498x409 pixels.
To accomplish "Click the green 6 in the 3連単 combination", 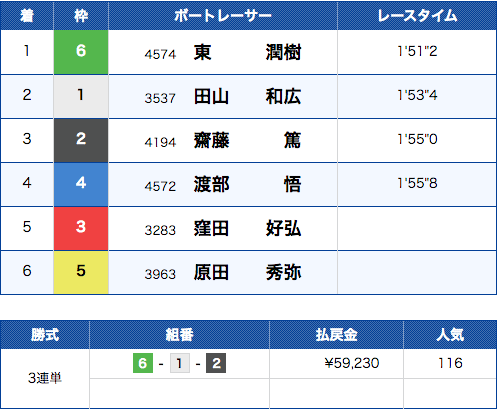I will point(143,363).
